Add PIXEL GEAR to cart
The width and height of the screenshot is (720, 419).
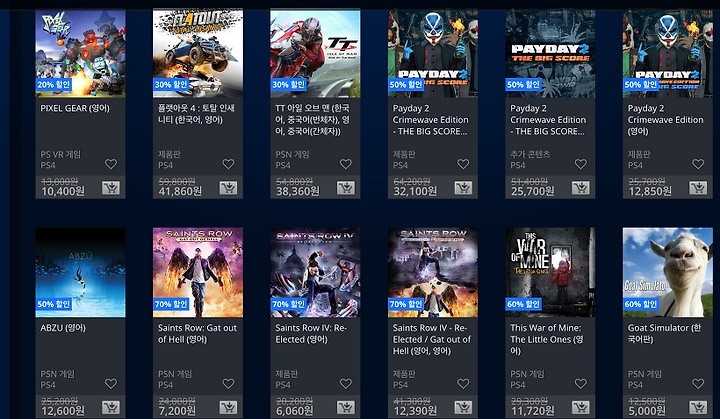111,187
